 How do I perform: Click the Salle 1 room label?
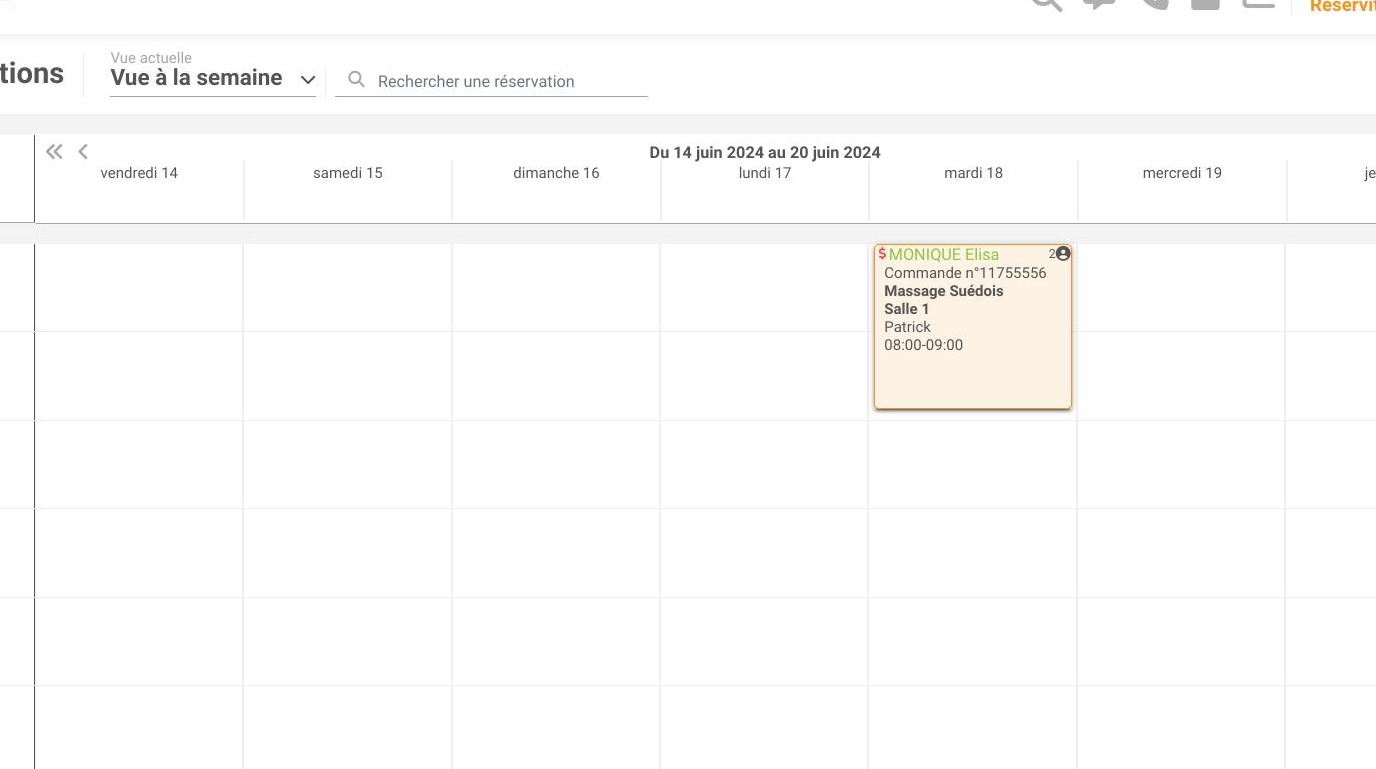(x=906, y=309)
